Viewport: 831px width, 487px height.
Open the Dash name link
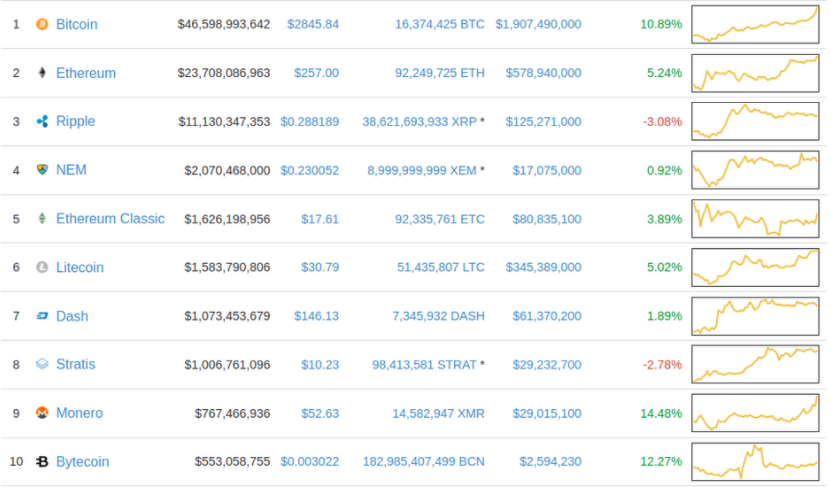click(x=72, y=316)
